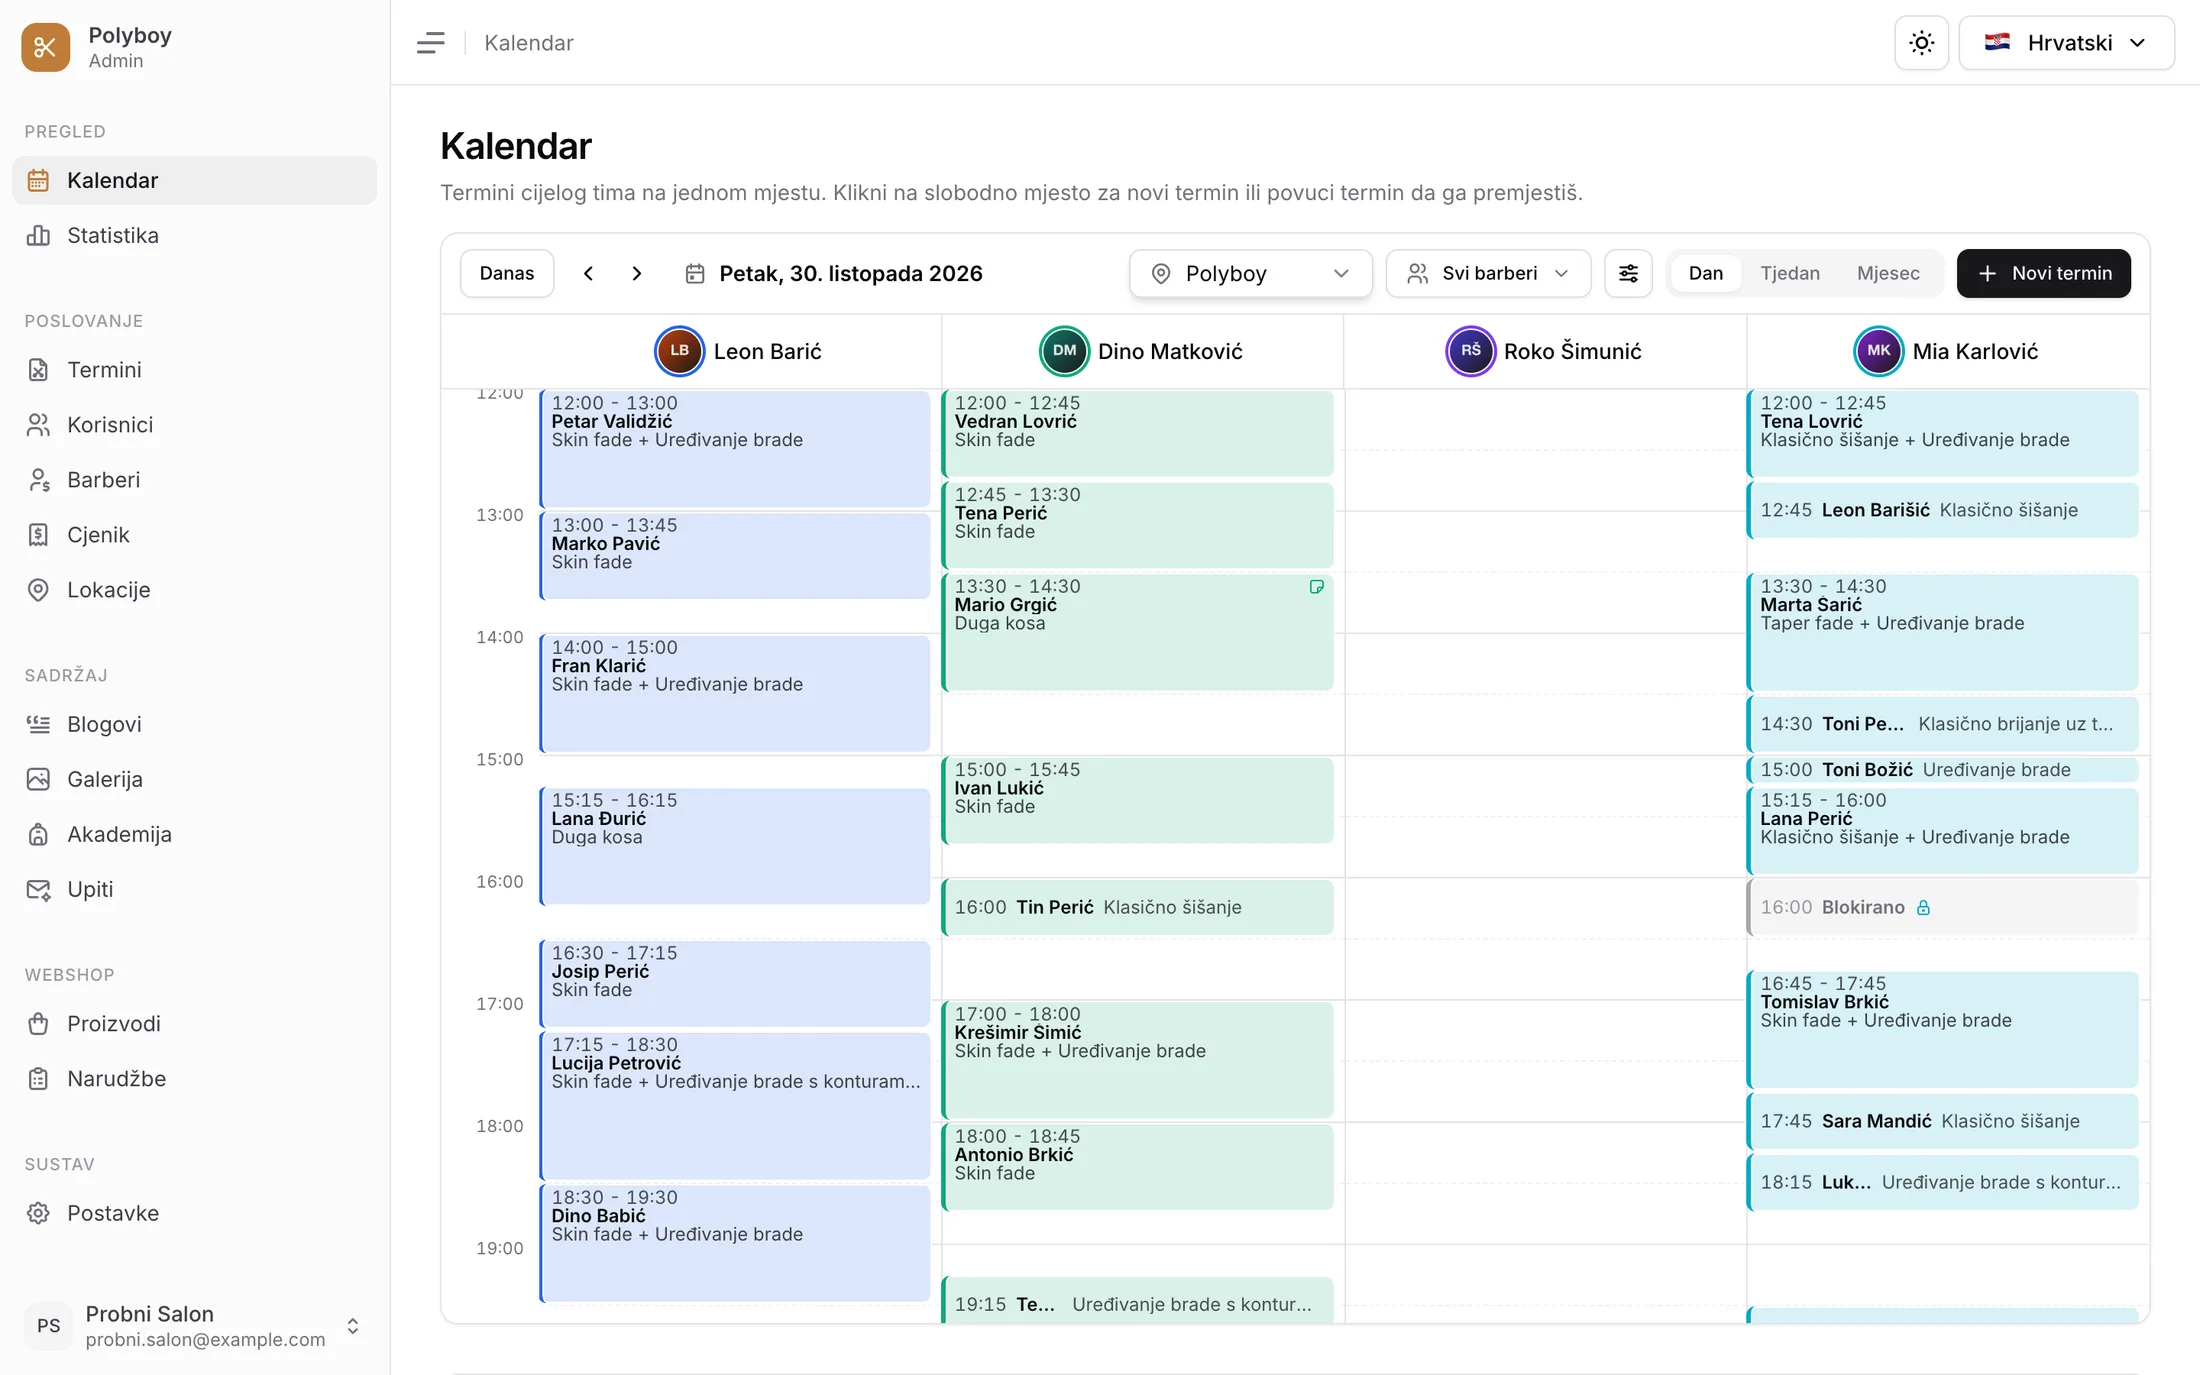Open date picker calendar icon
The height and width of the screenshot is (1375, 2200).
695,273
